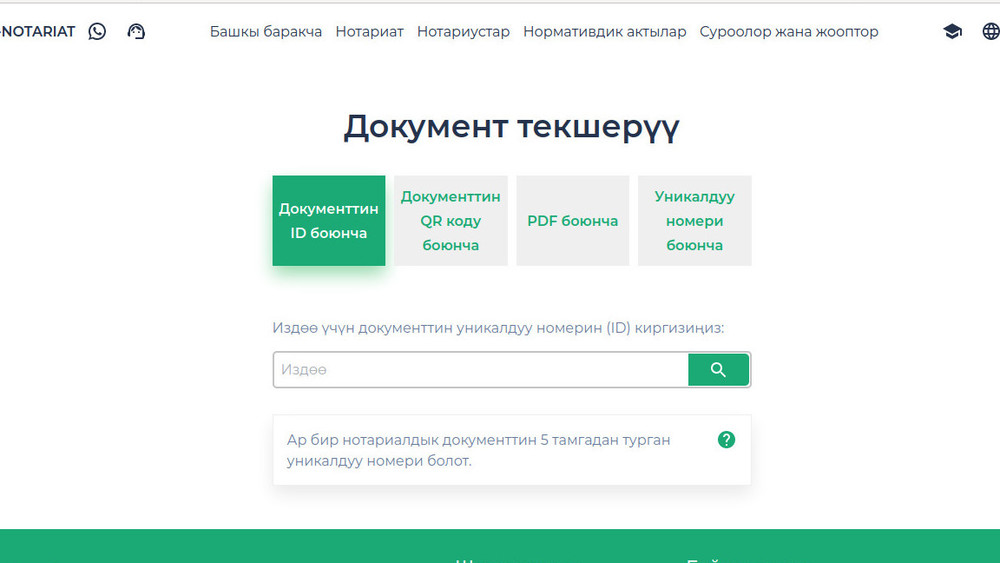
Task: Open the WhatsApp contact icon
Action: click(x=97, y=31)
